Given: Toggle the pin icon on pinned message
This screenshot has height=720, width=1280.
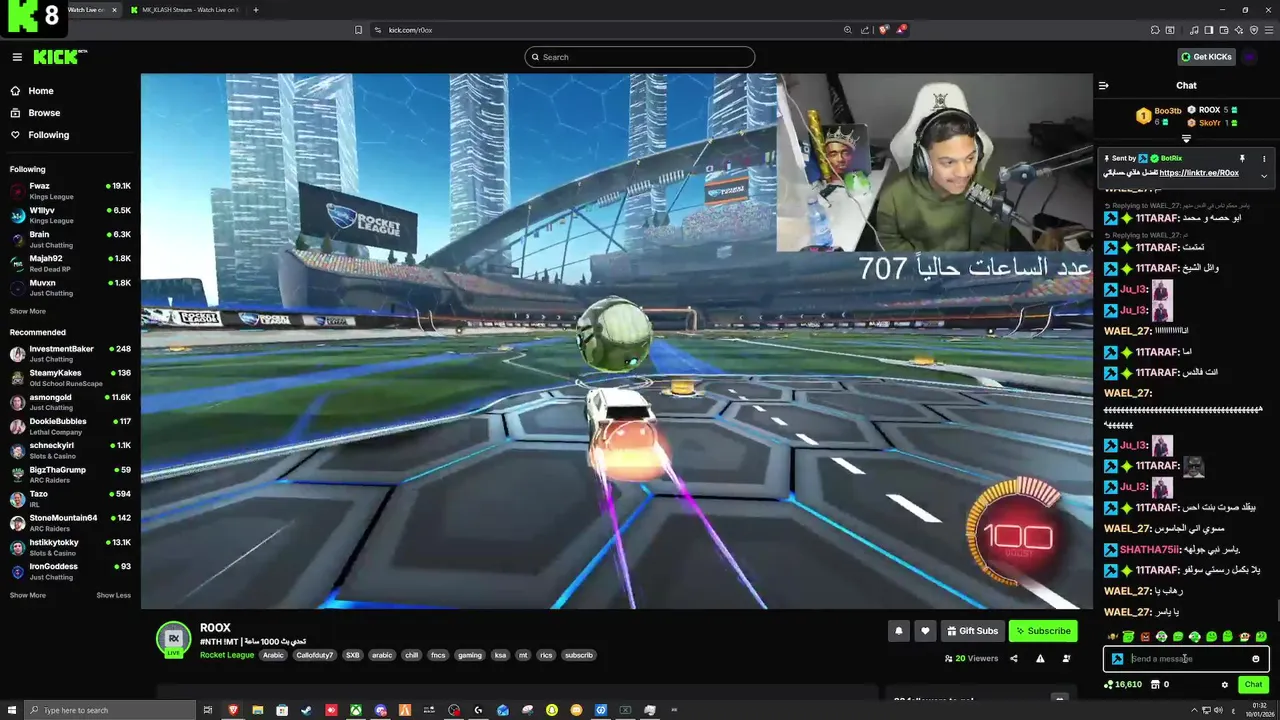Looking at the screenshot, I should pos(1242,159).
